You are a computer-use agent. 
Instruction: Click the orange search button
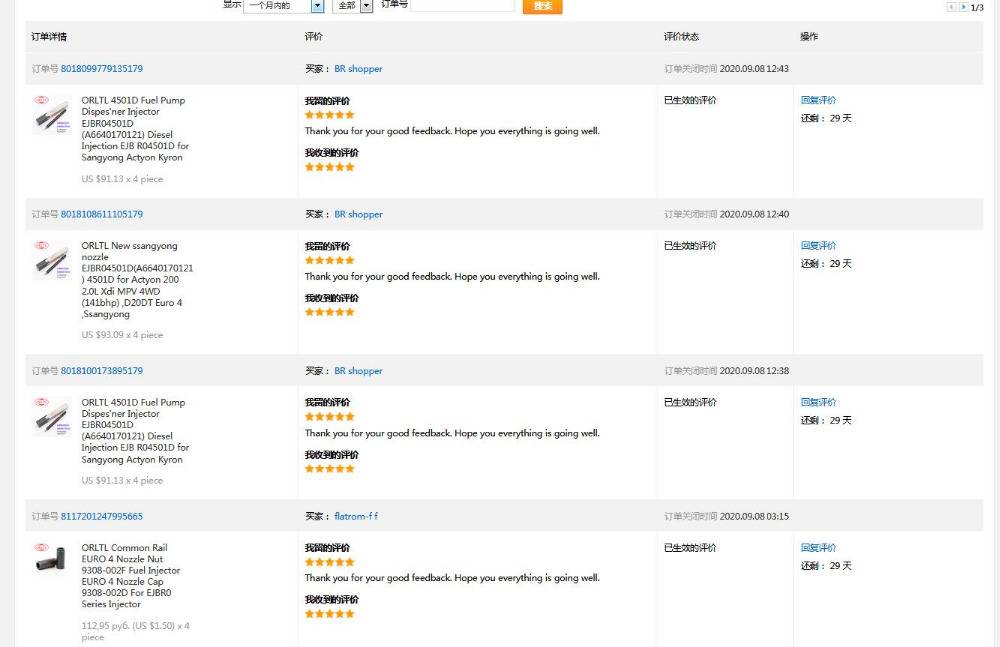click(542, 6)
